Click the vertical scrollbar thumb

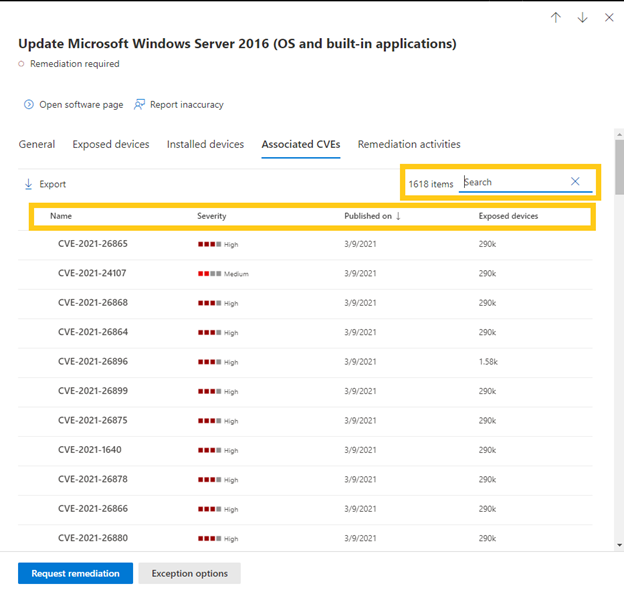[619, 167]
